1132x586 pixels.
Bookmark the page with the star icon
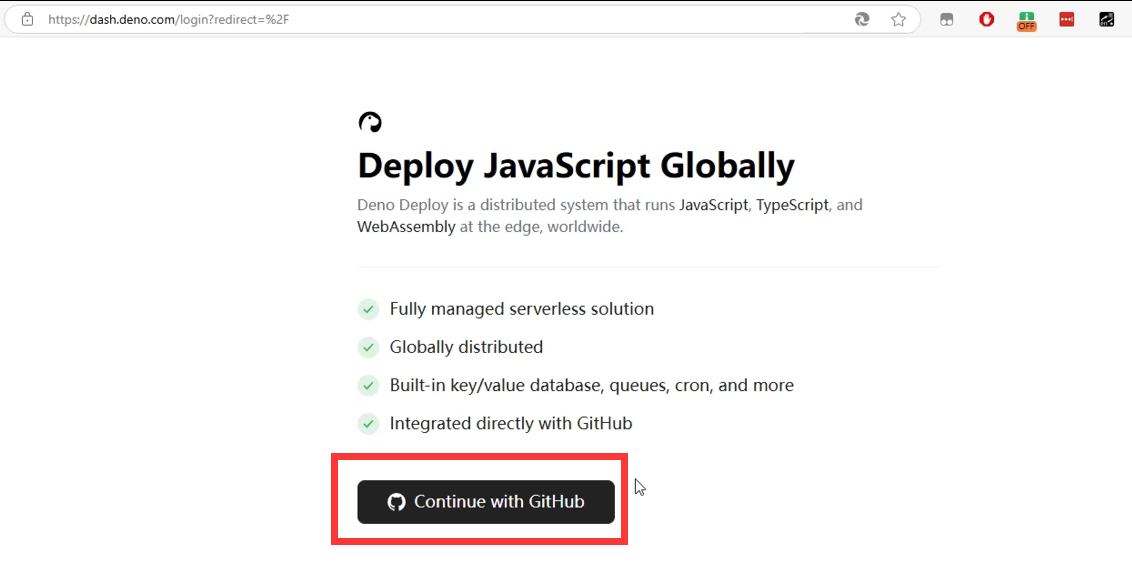(x=898, y=19)
